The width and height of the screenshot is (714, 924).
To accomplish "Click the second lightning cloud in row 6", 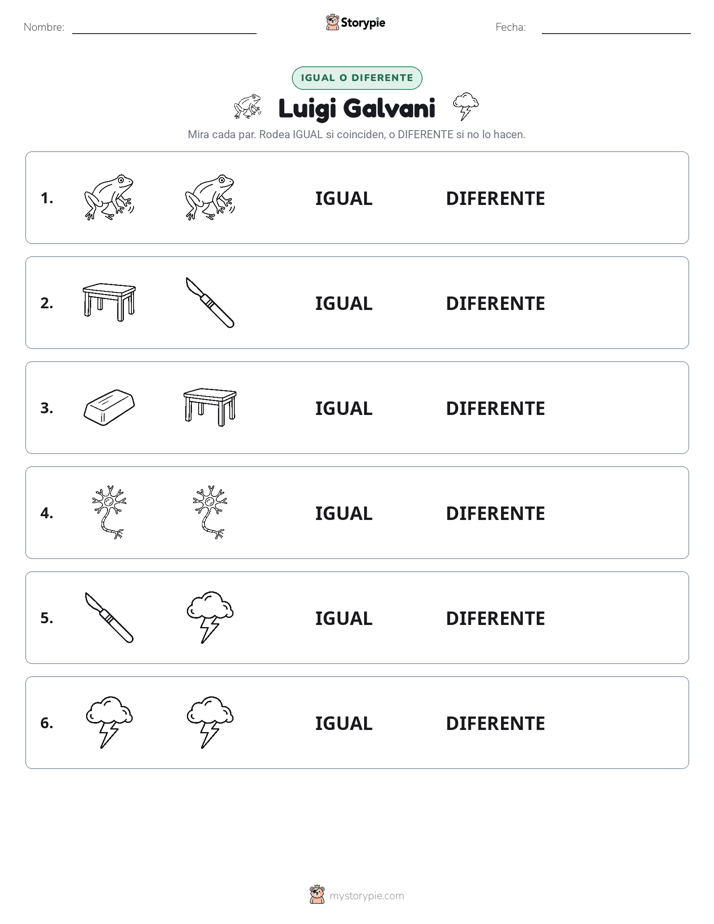I will pyautogui.click(x=210, y=722).
